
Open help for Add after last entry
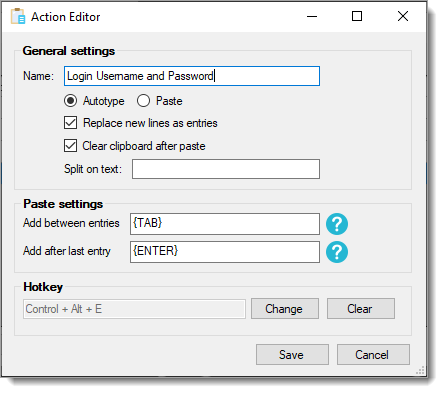point(337,252)
